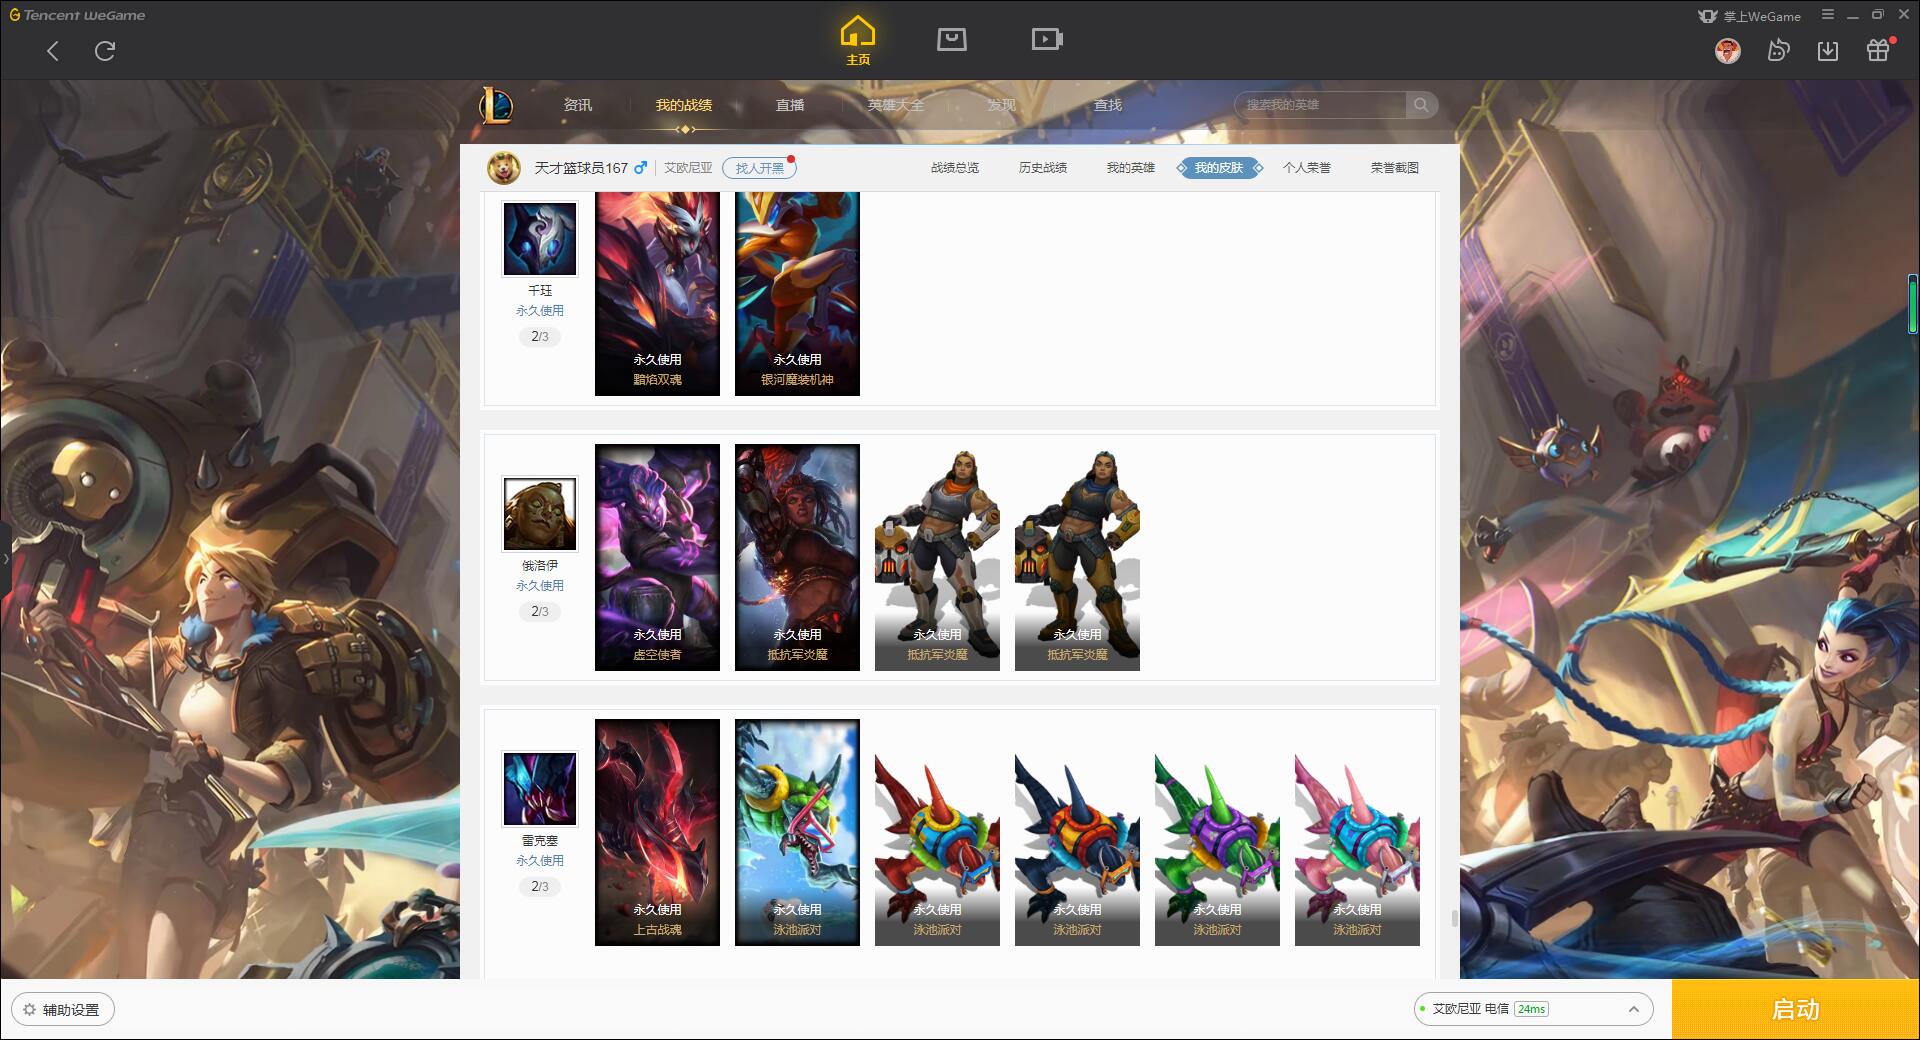This screenshot has width=1920, height=1040.
Task: Click the 24ms latency badge
Action: (1531, 1009)
